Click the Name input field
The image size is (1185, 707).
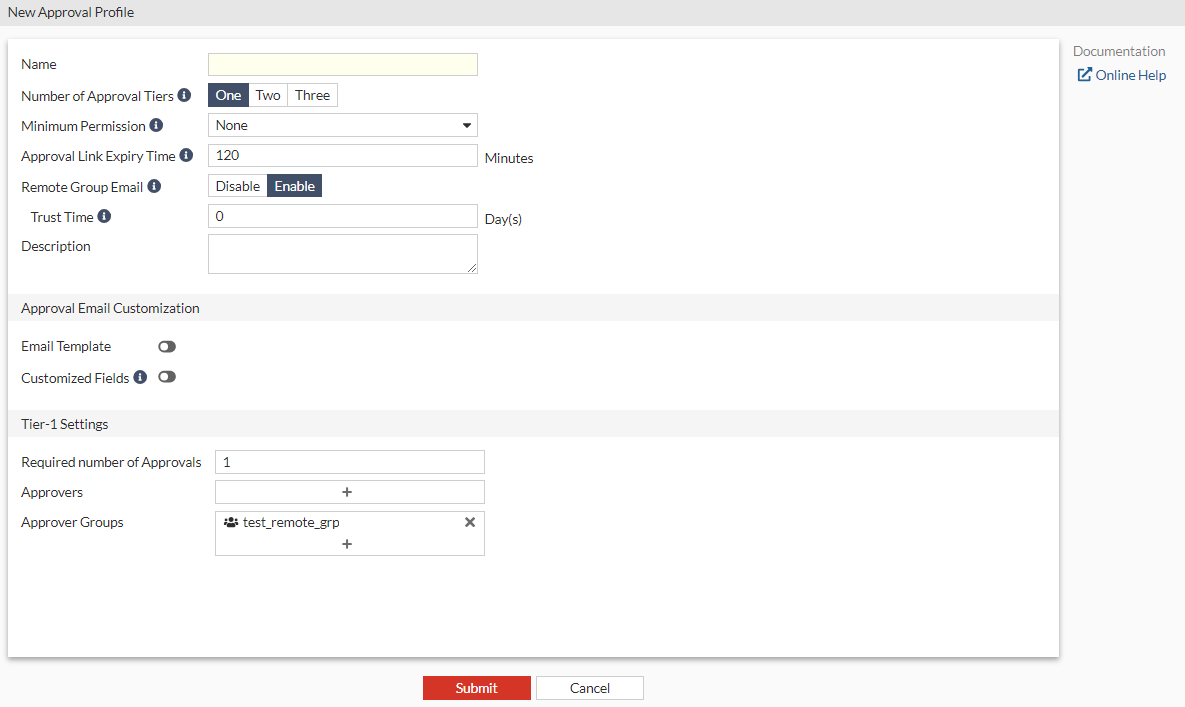click(x=342, y=64)
